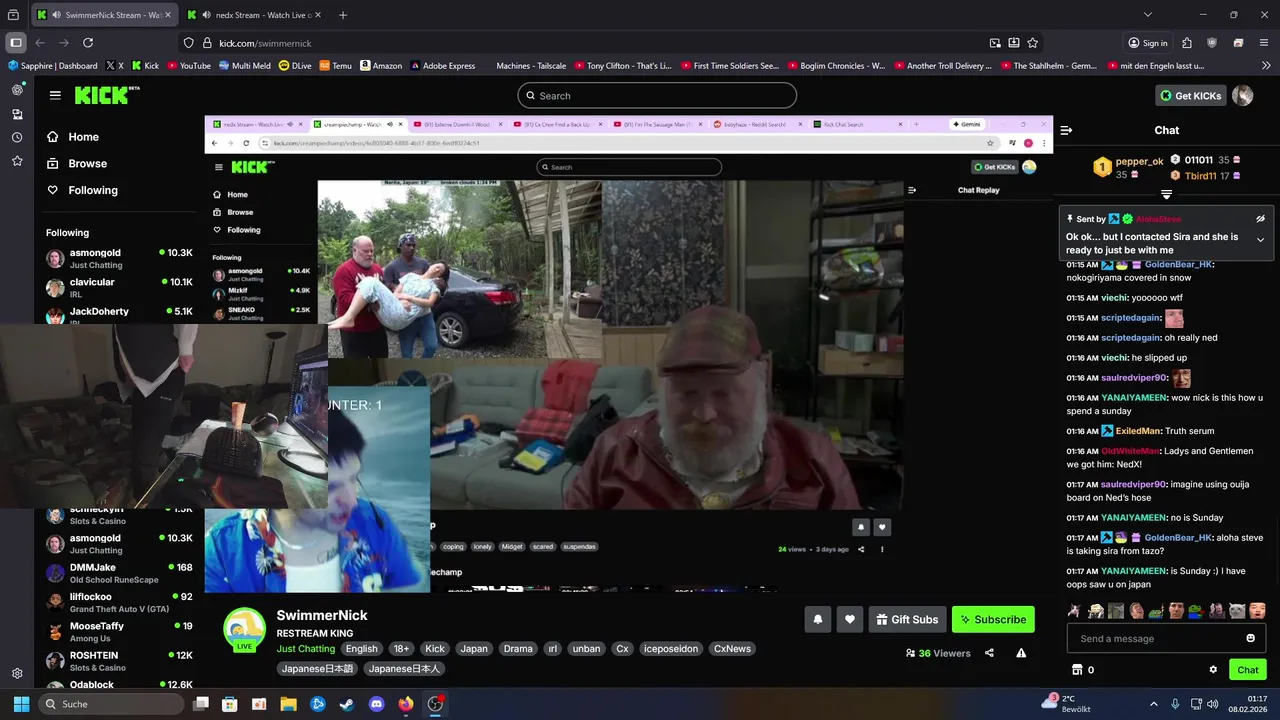The height and width of the screenshot is (720, 1280).
Task: Click the Get KICKs button
Action: [1190, 95]
